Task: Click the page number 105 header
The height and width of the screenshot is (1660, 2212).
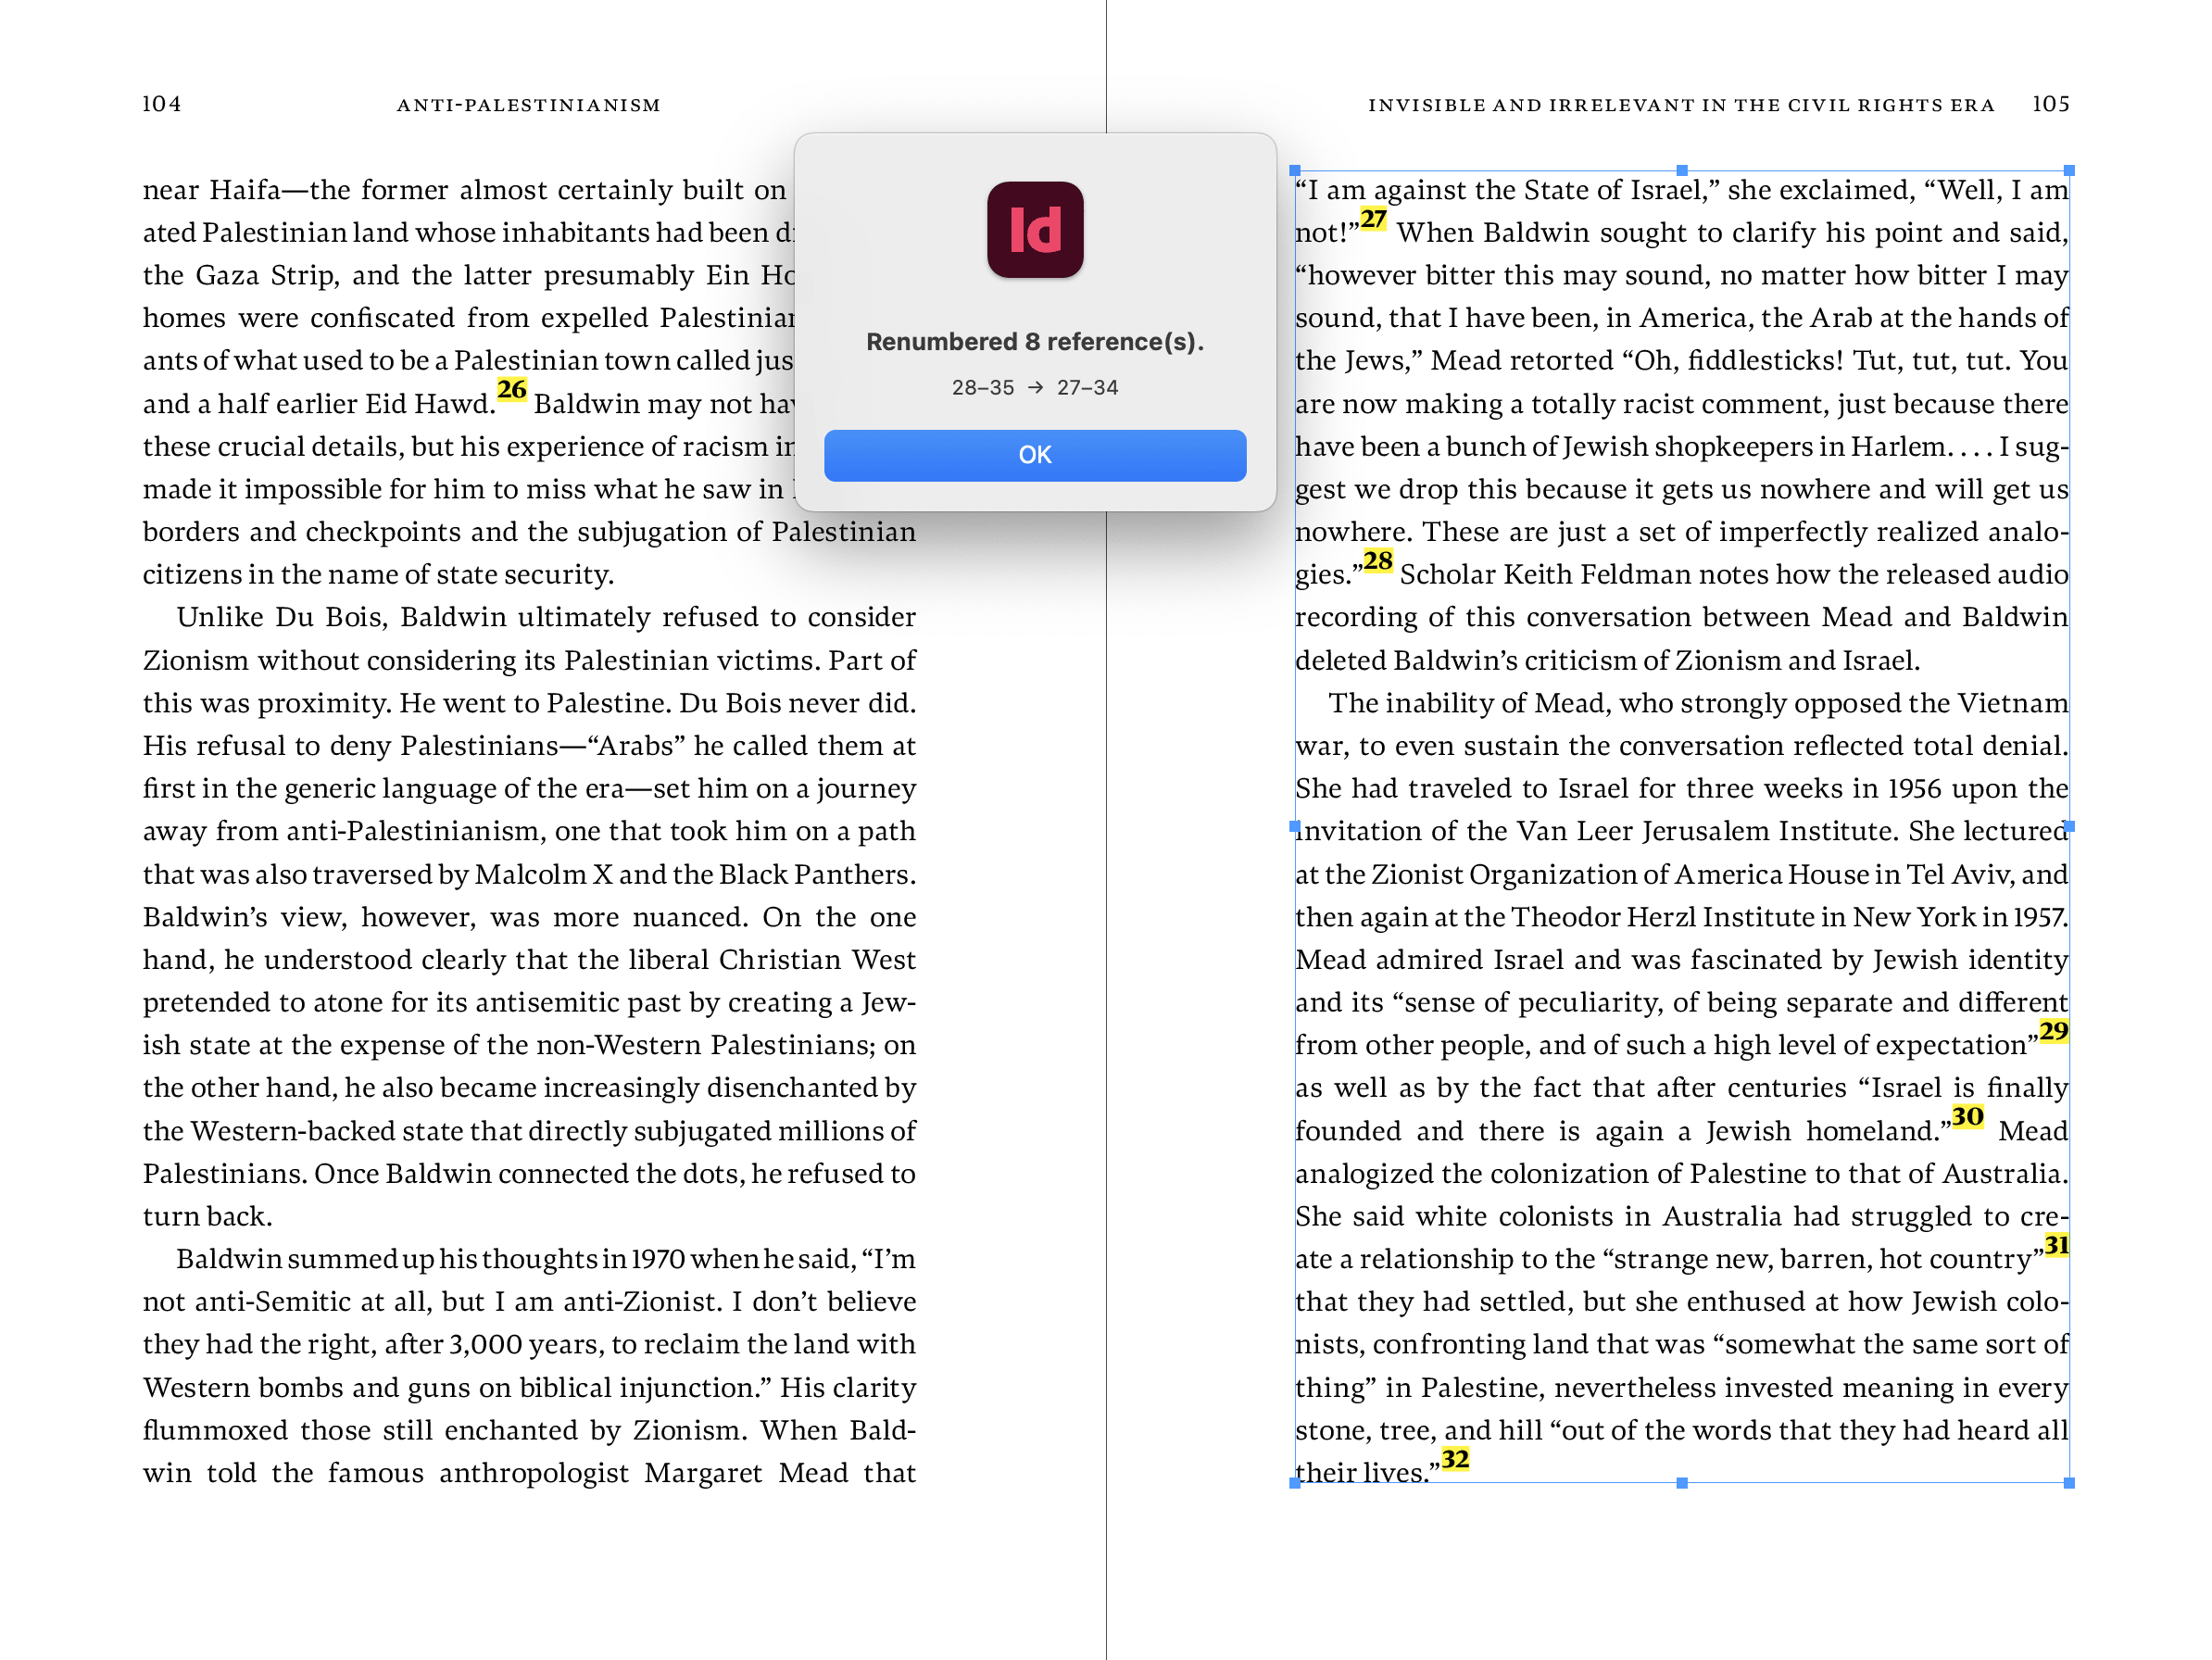Action: (2050, 104)
